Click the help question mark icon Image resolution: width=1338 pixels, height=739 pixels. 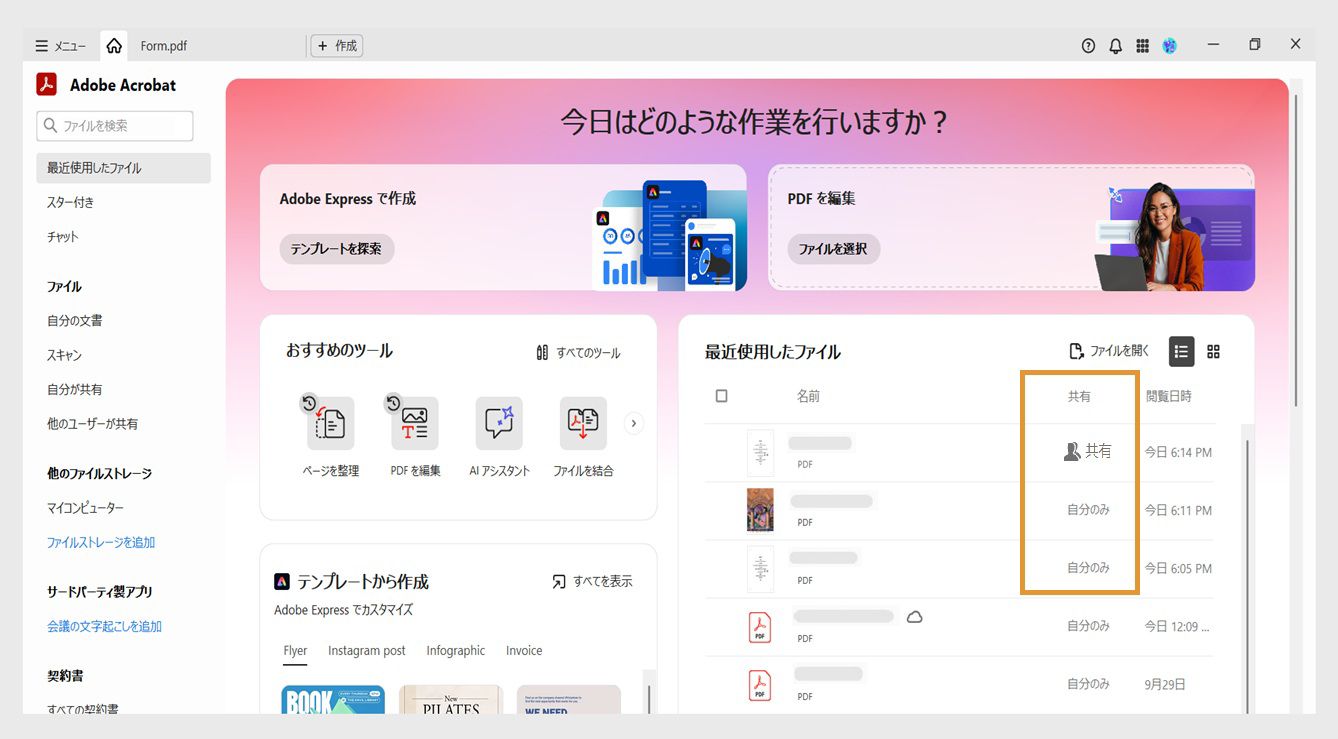pos(1088,45)
